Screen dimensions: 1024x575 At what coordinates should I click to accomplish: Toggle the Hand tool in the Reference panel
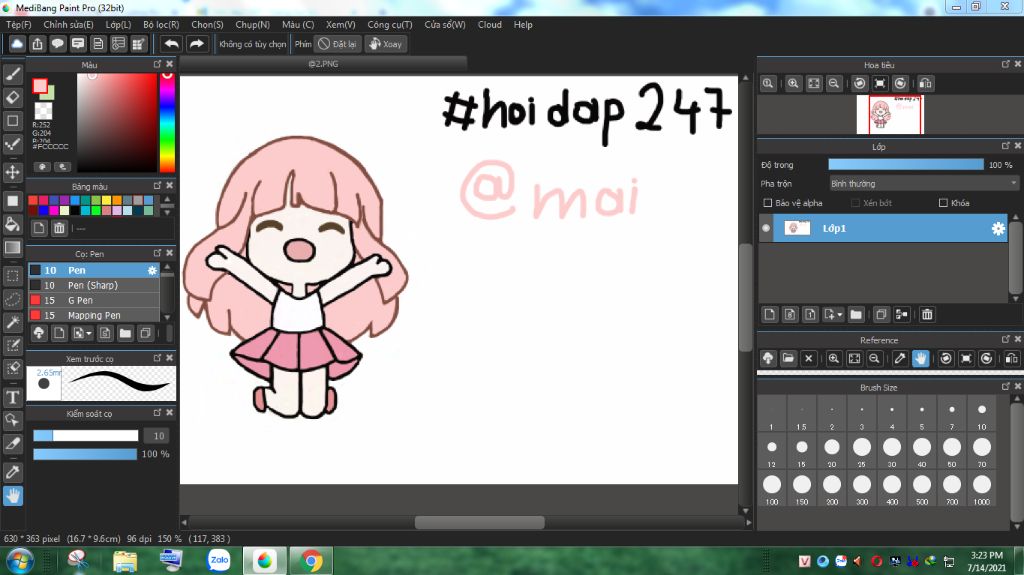click(920, 358)
